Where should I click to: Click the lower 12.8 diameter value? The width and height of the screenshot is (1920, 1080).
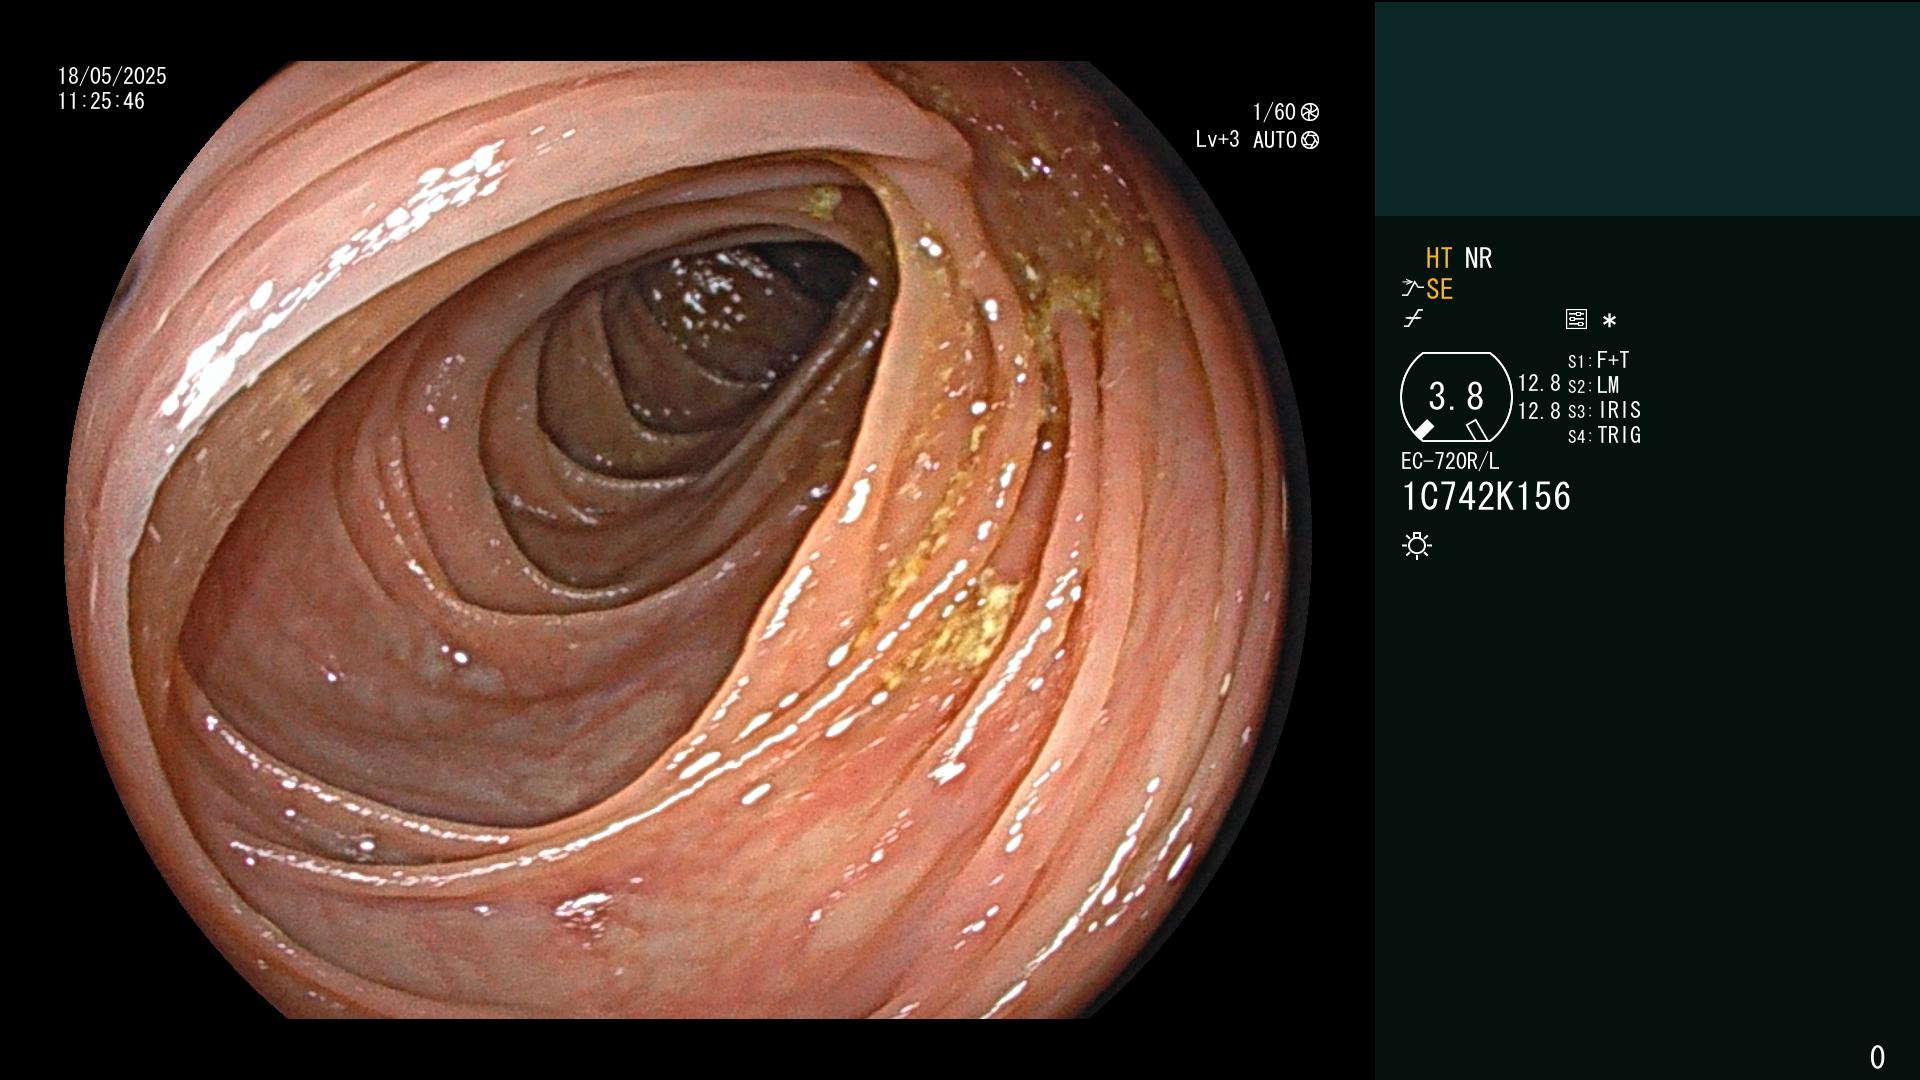point(1539,411)
